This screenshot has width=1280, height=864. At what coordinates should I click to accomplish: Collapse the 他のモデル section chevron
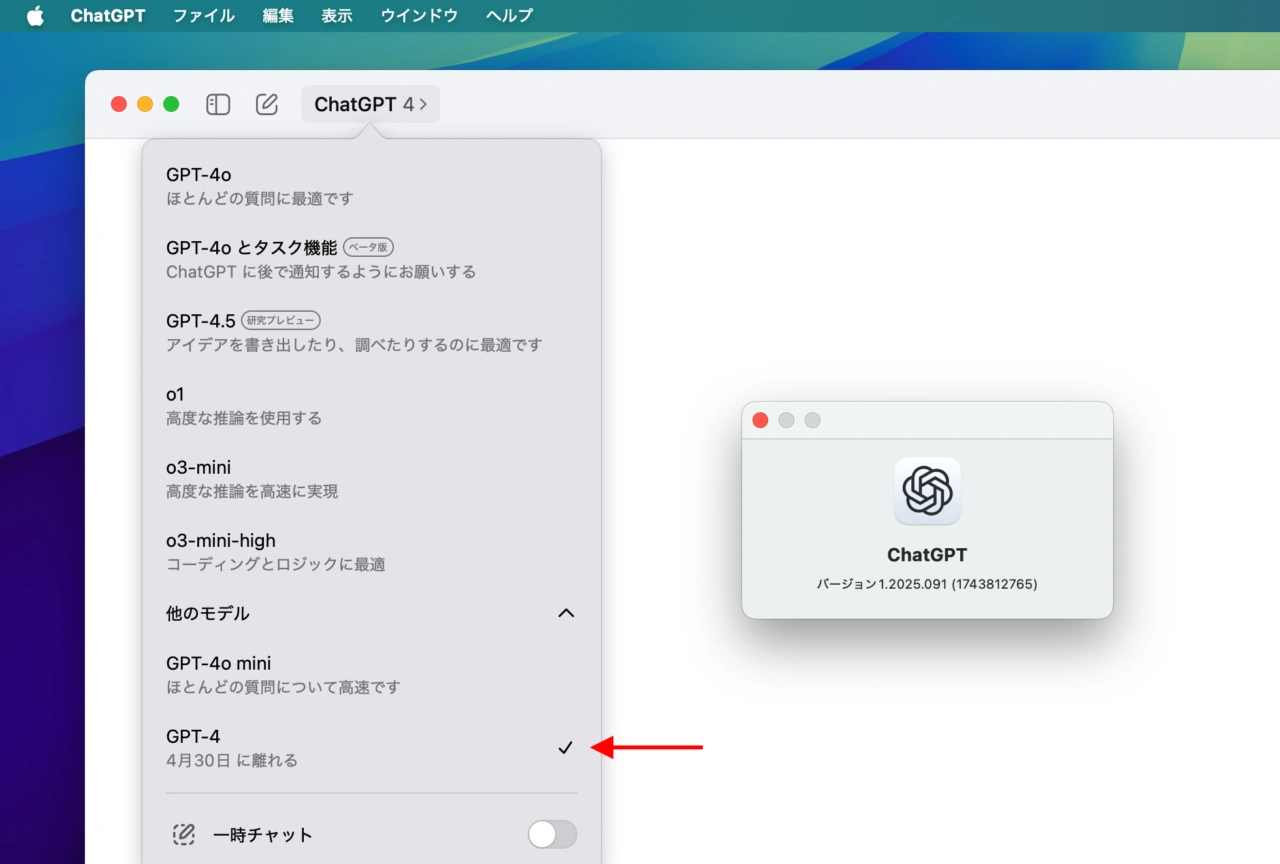(566, 613)
